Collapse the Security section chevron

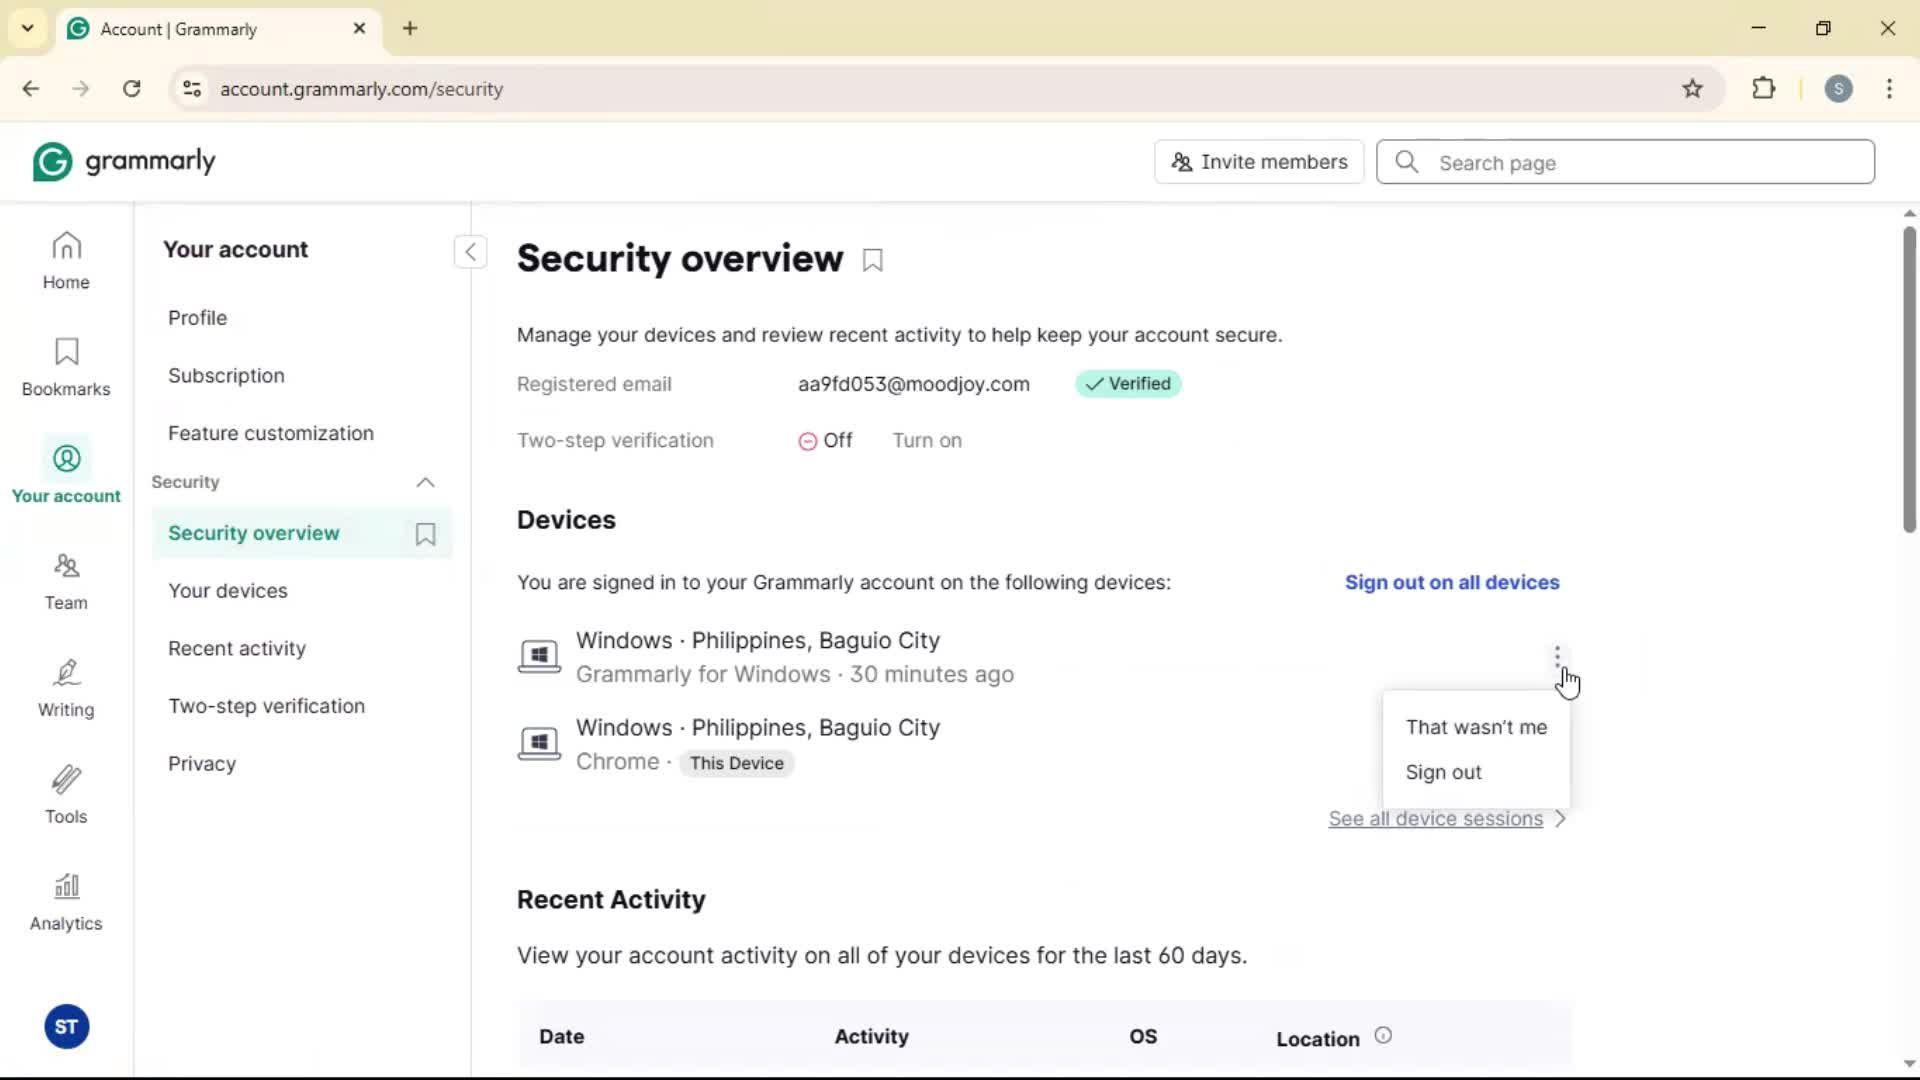(425, 483)
